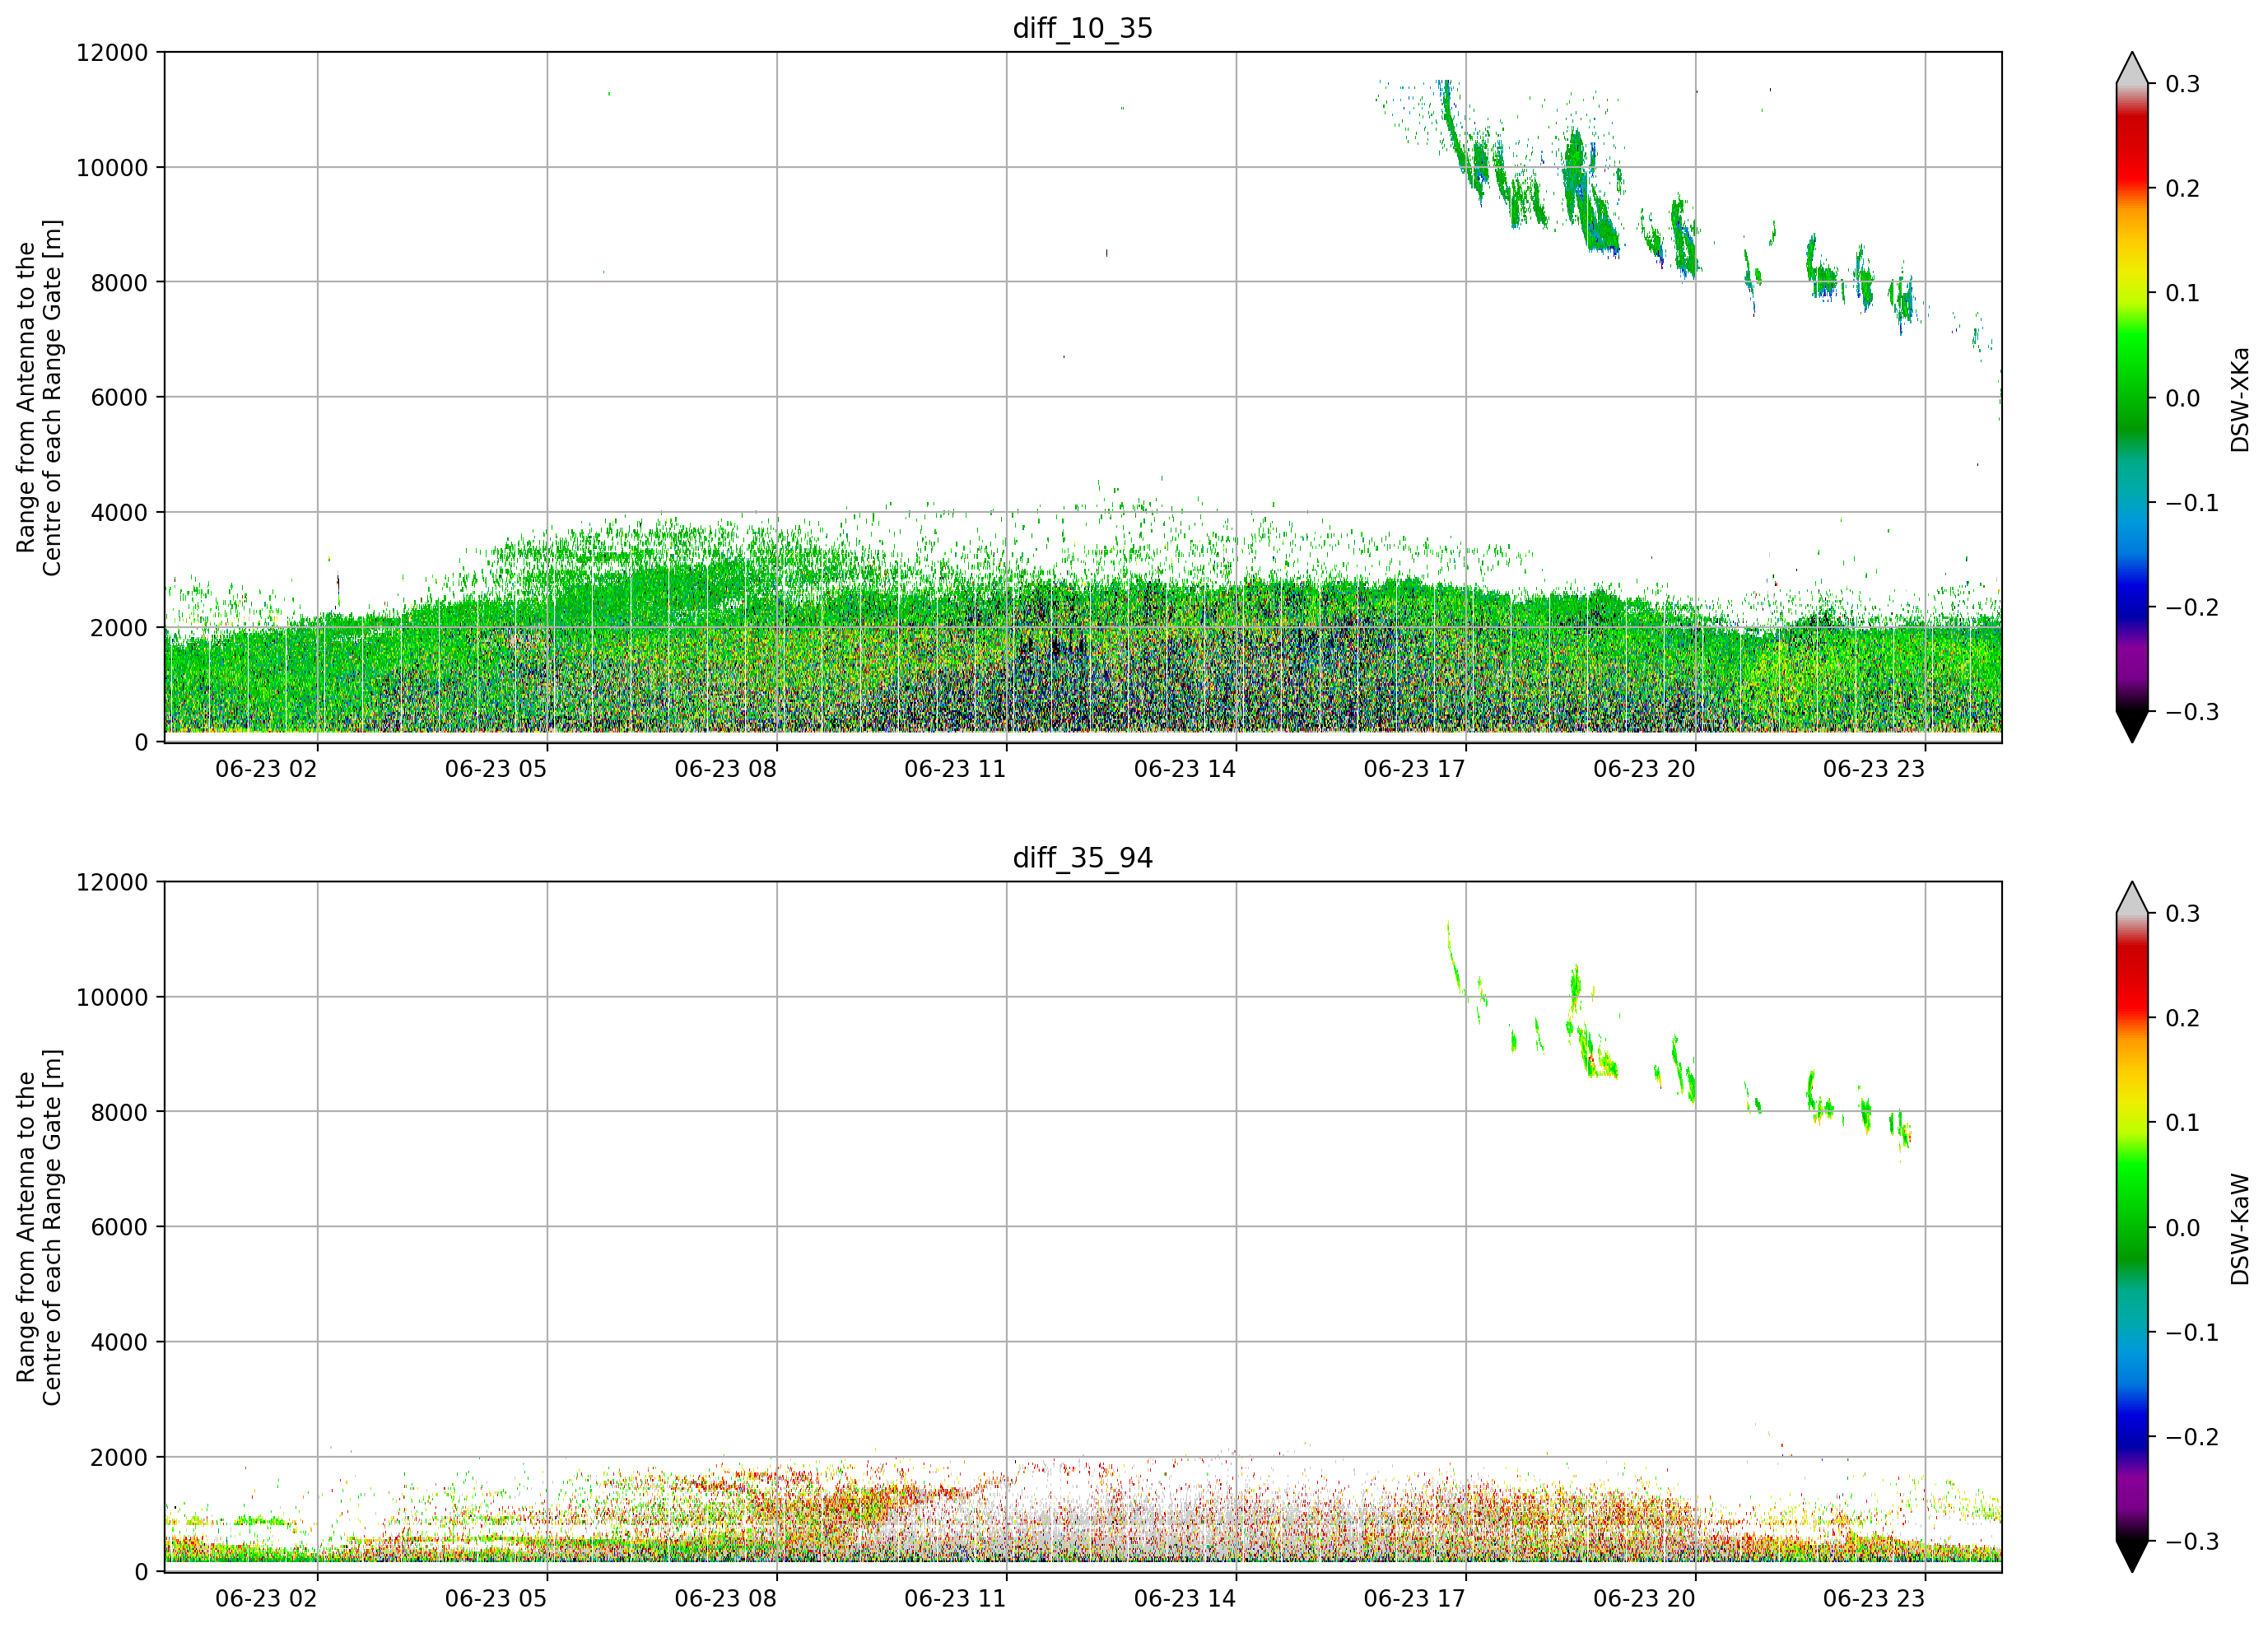Screen dimensions: 2268x1628
Task: Click '06-23 02' x-tick under diff_35_94 plot
Action: 266,1599
